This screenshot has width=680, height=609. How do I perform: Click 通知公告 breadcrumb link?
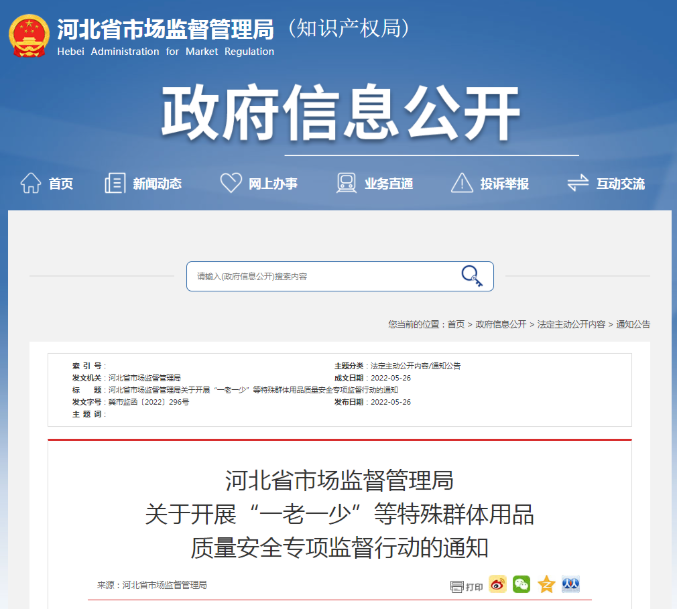click(x=633, y=325)
